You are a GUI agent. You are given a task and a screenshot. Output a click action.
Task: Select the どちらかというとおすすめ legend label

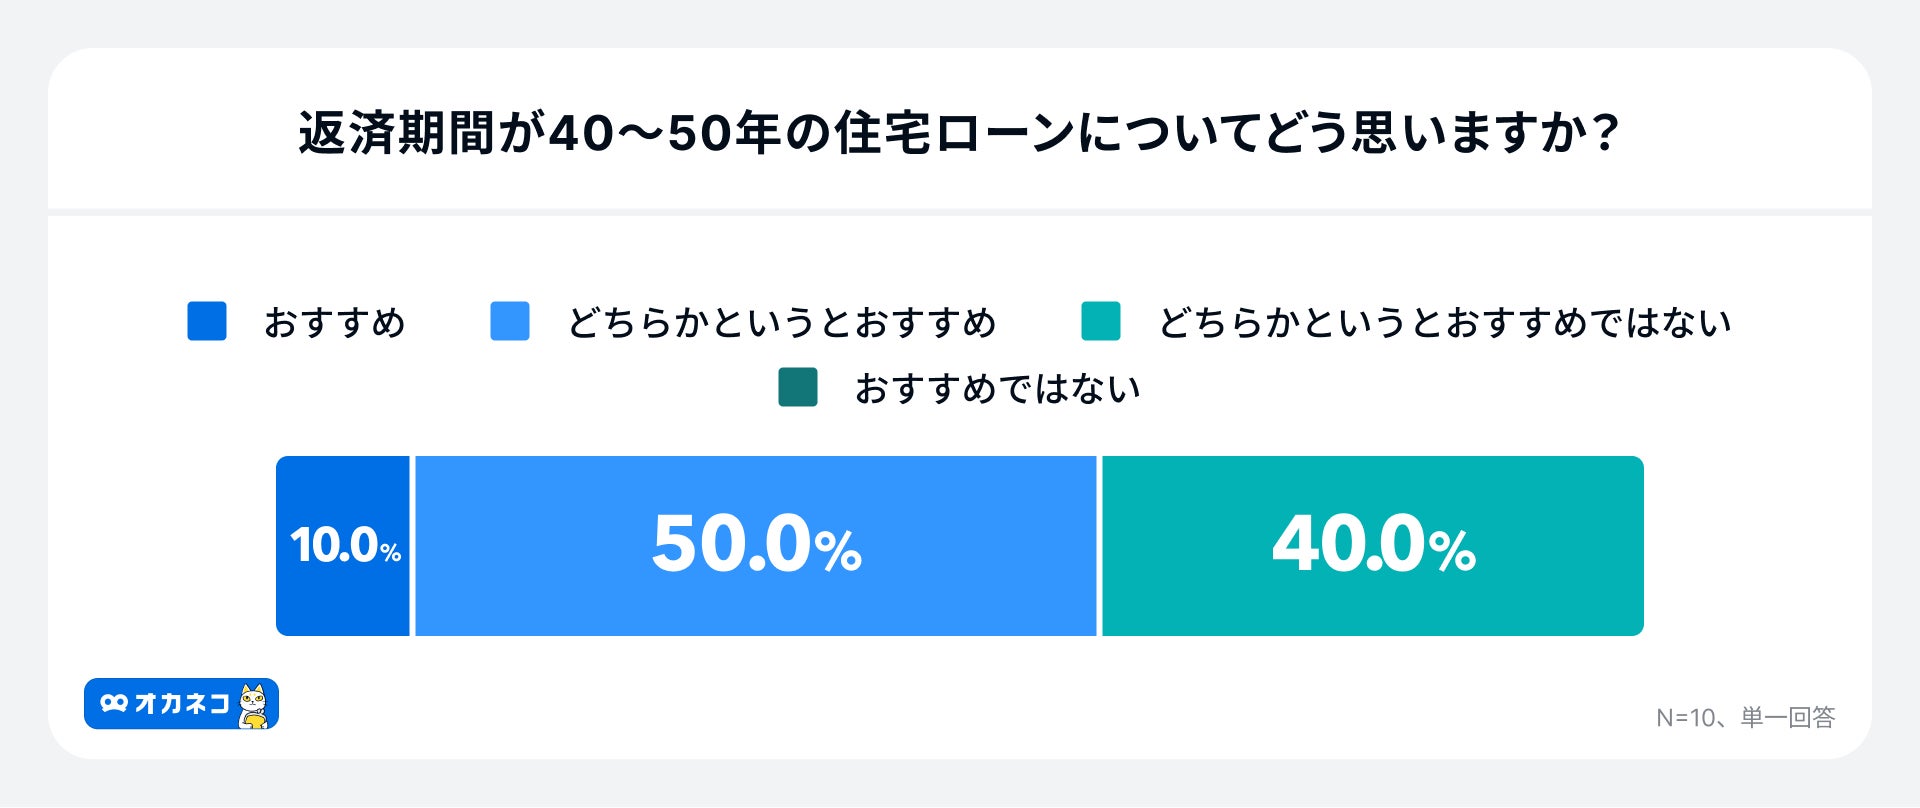[782, 323]
